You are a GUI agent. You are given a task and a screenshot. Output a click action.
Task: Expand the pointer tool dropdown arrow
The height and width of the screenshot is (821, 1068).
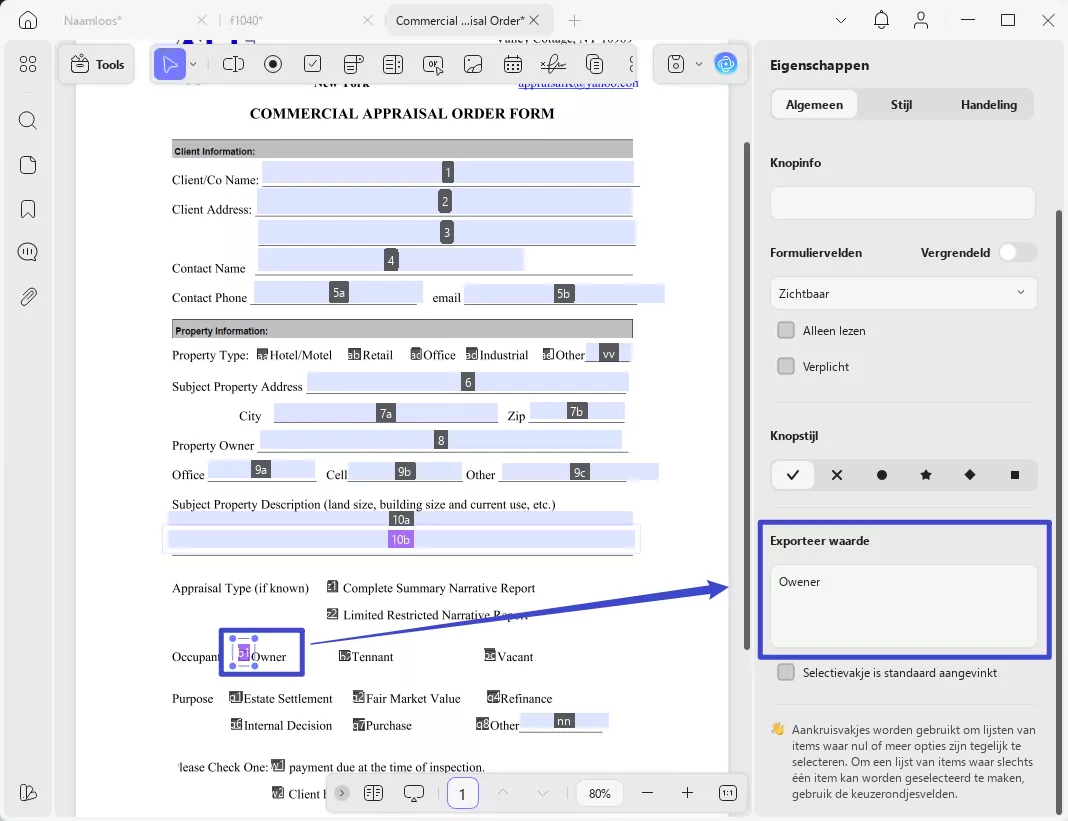coord(193,64)
